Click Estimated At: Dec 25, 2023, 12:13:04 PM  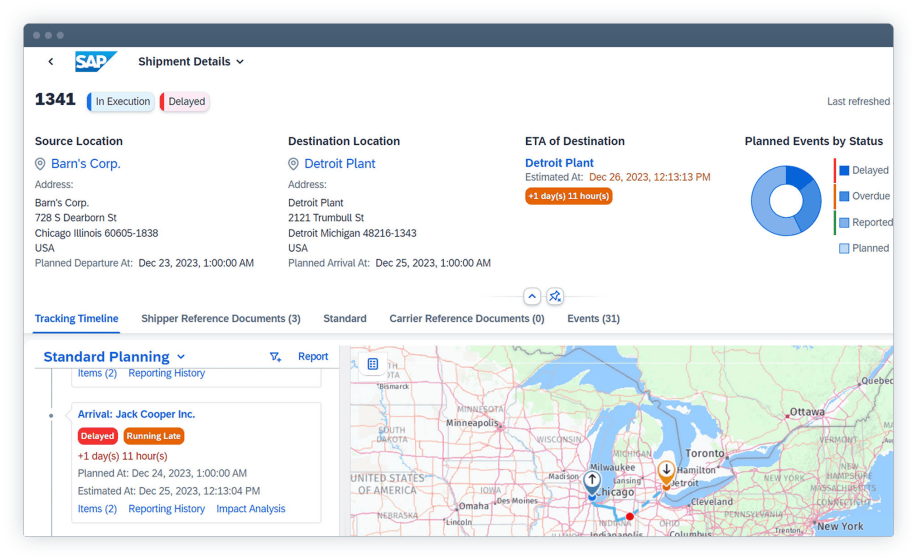(169, 492)
